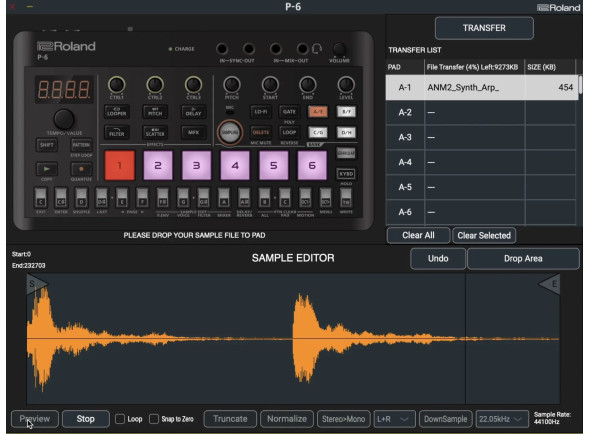Click pad 2 on the P-6 device
This screenshot has height=434, width=590.
tap(158, 165)
